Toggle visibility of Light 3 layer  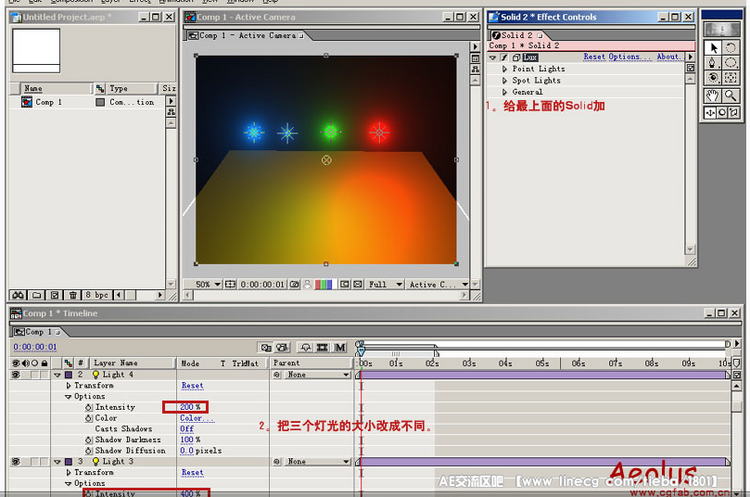(x=16, y=462)
